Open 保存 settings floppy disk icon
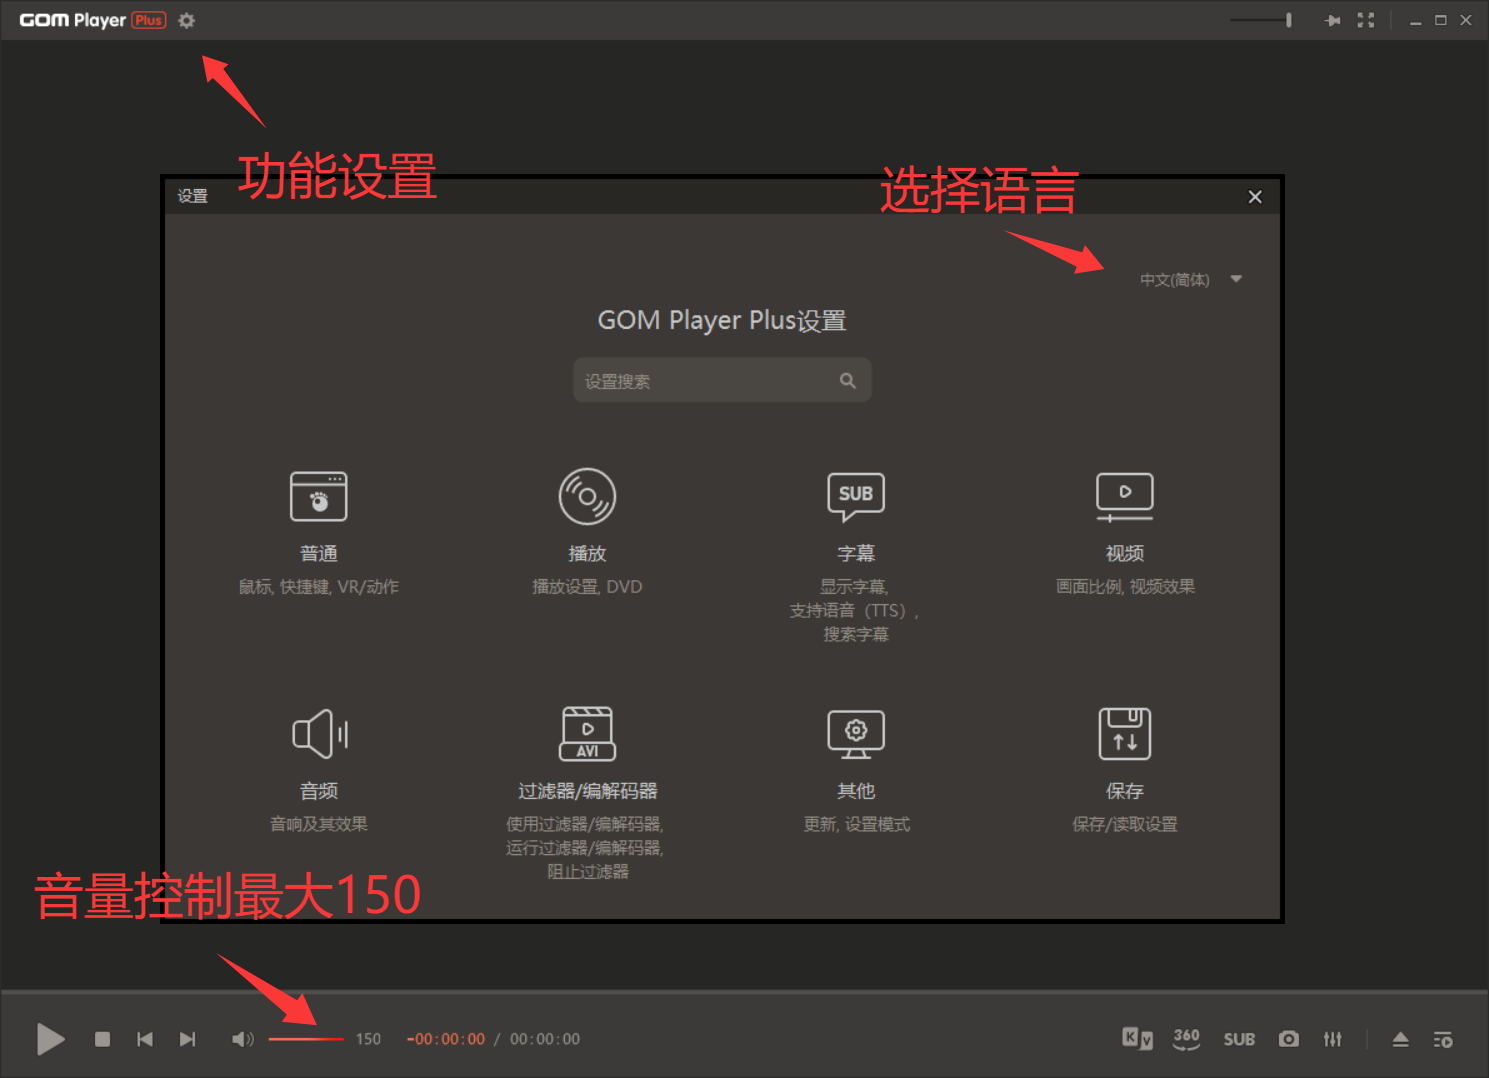This screenshot has width=1489, height=1078. [1125, 734]
